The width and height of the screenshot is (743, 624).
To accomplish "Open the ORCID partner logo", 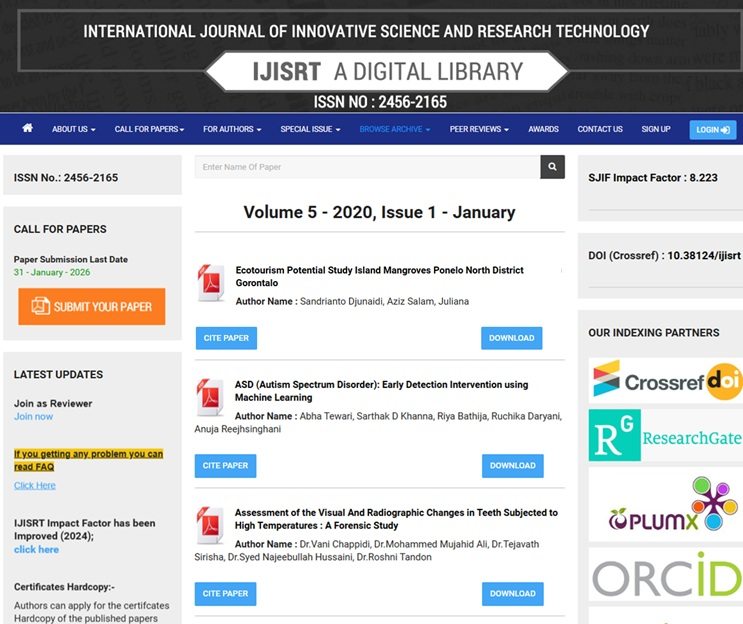I will pos(664,576).
